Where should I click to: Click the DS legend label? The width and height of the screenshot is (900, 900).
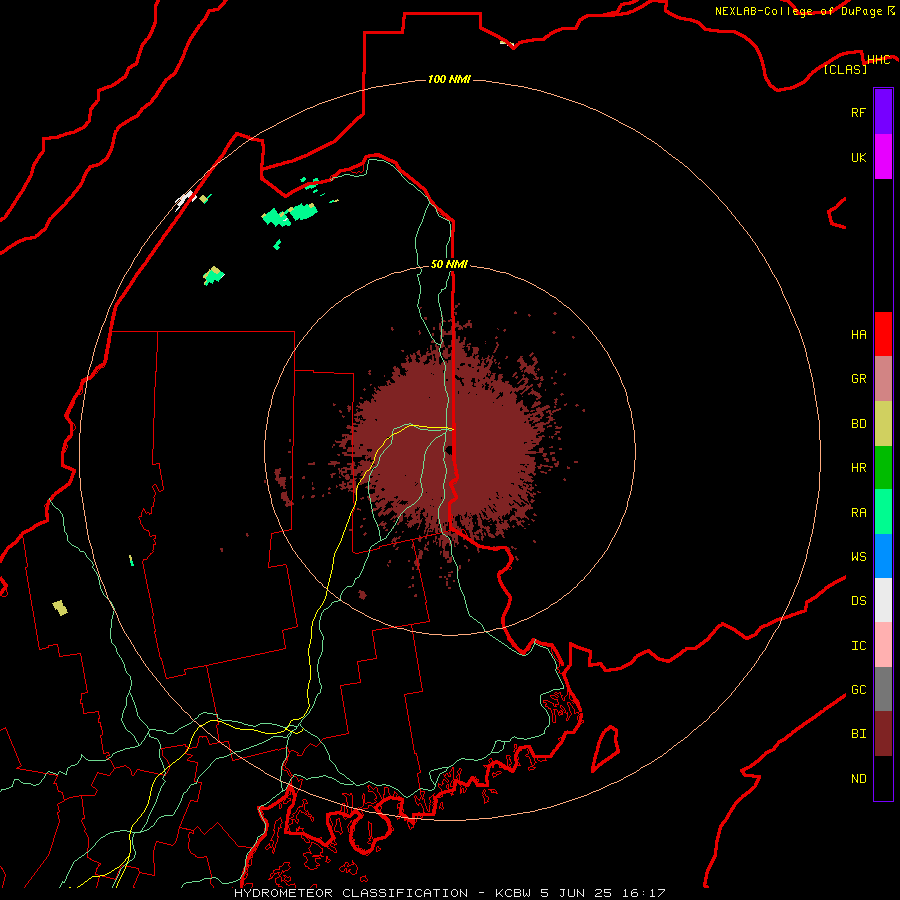[858, 601]
